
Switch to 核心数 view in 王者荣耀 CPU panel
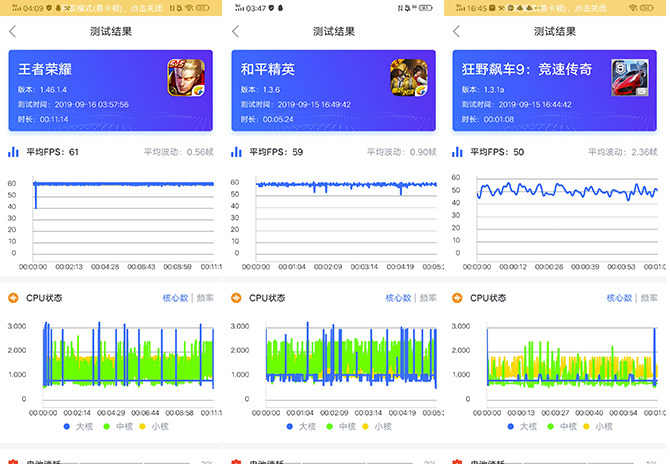click(x=175, y=298)
